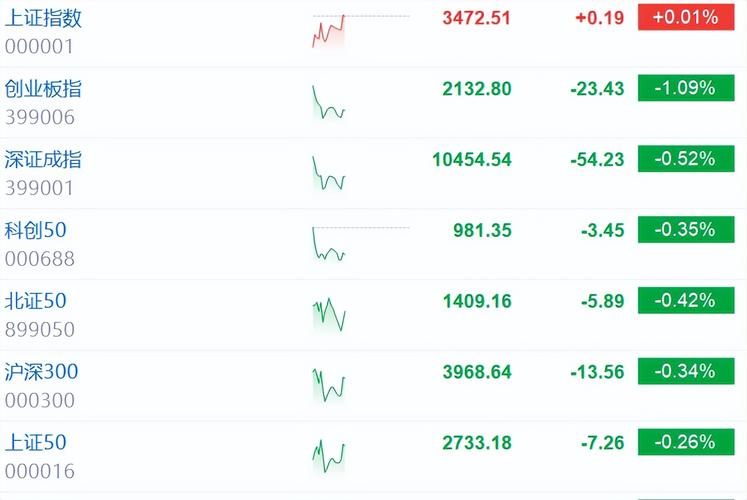Screen dimensions: 747x500
Task: Select the -0.35% percent change badge
Action: 685,230
